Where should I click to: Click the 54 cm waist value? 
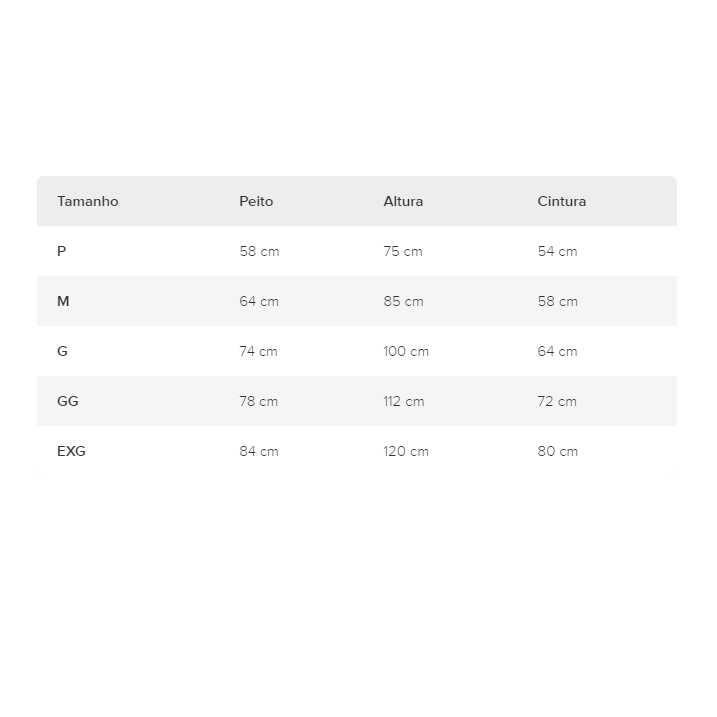[557, 251]
